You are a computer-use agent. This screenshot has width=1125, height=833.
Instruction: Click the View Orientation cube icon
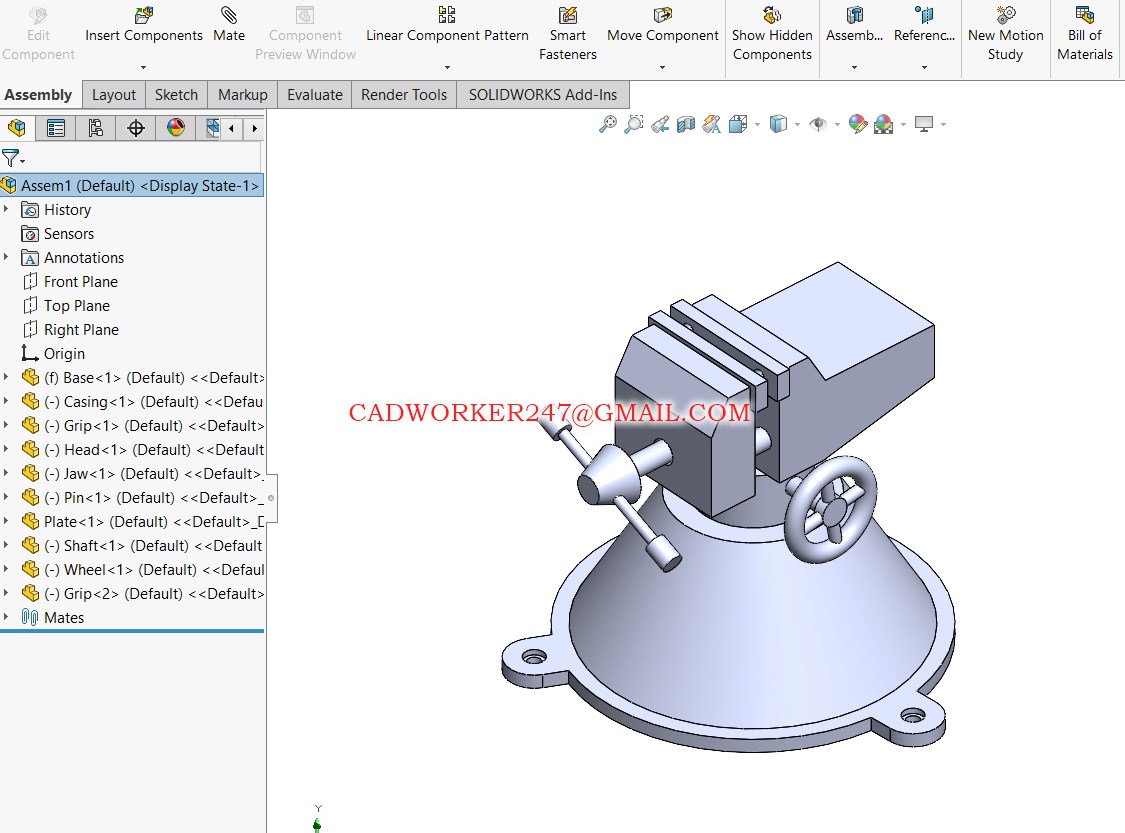click(x=738, y=124)
